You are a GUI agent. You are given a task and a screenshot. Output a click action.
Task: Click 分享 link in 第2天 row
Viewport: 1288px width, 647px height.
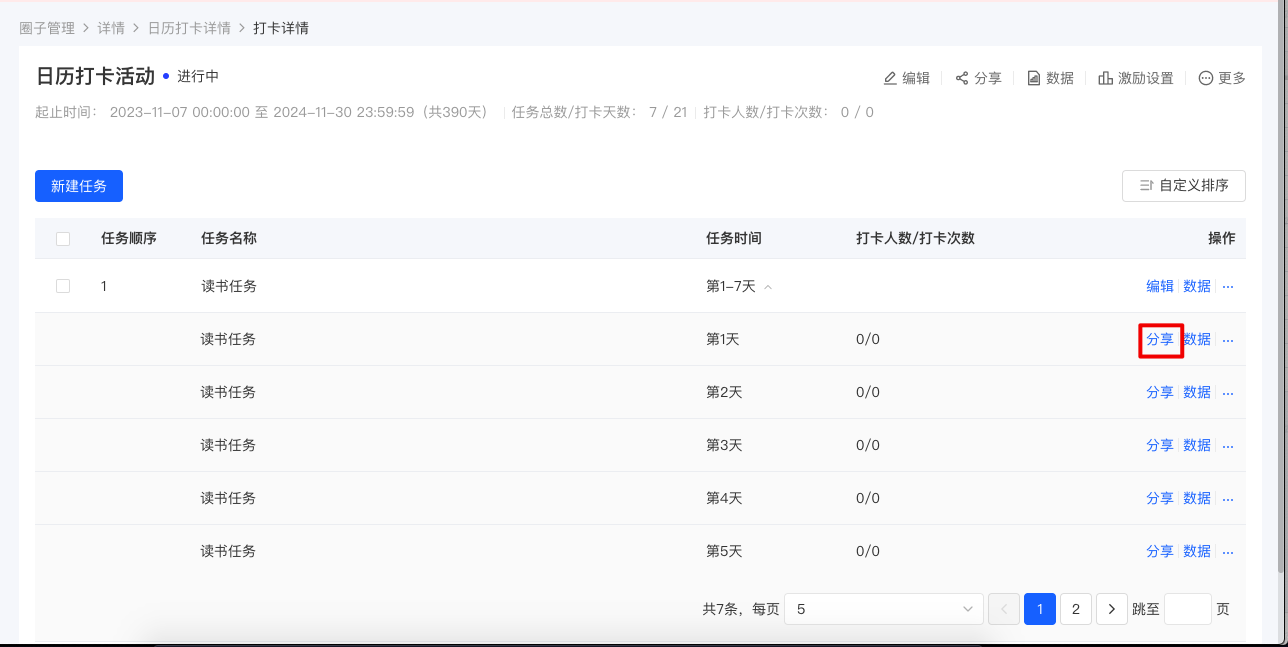(x=1160, y=393)
